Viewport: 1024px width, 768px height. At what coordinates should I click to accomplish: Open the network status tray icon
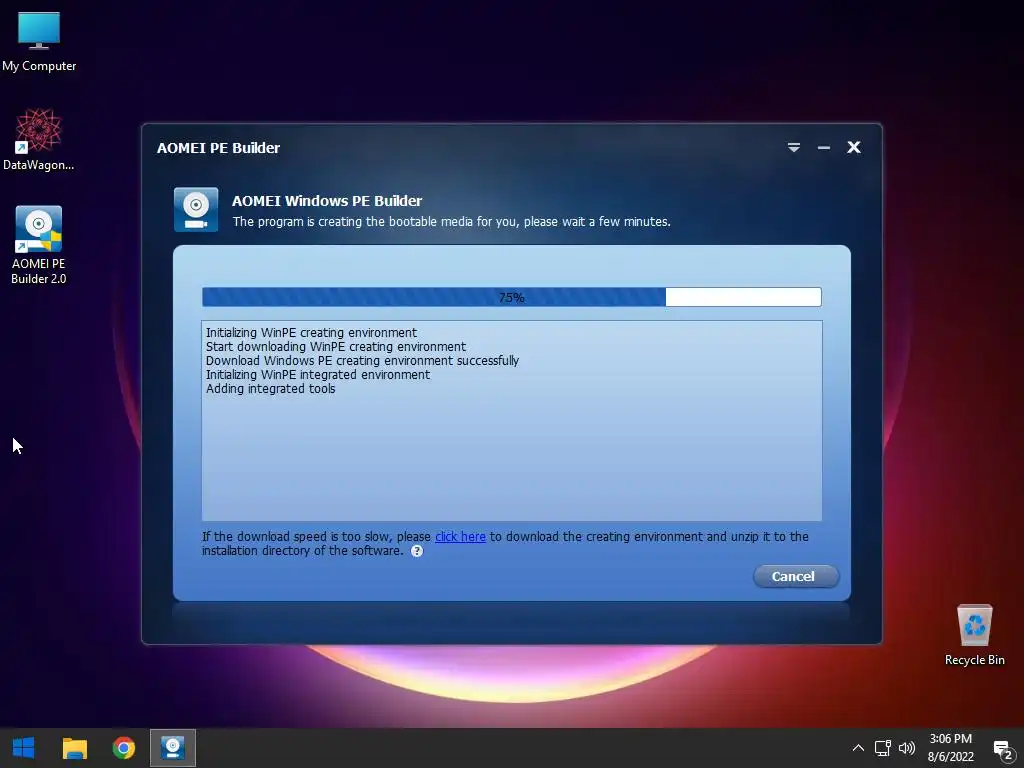tap(883, 748)
